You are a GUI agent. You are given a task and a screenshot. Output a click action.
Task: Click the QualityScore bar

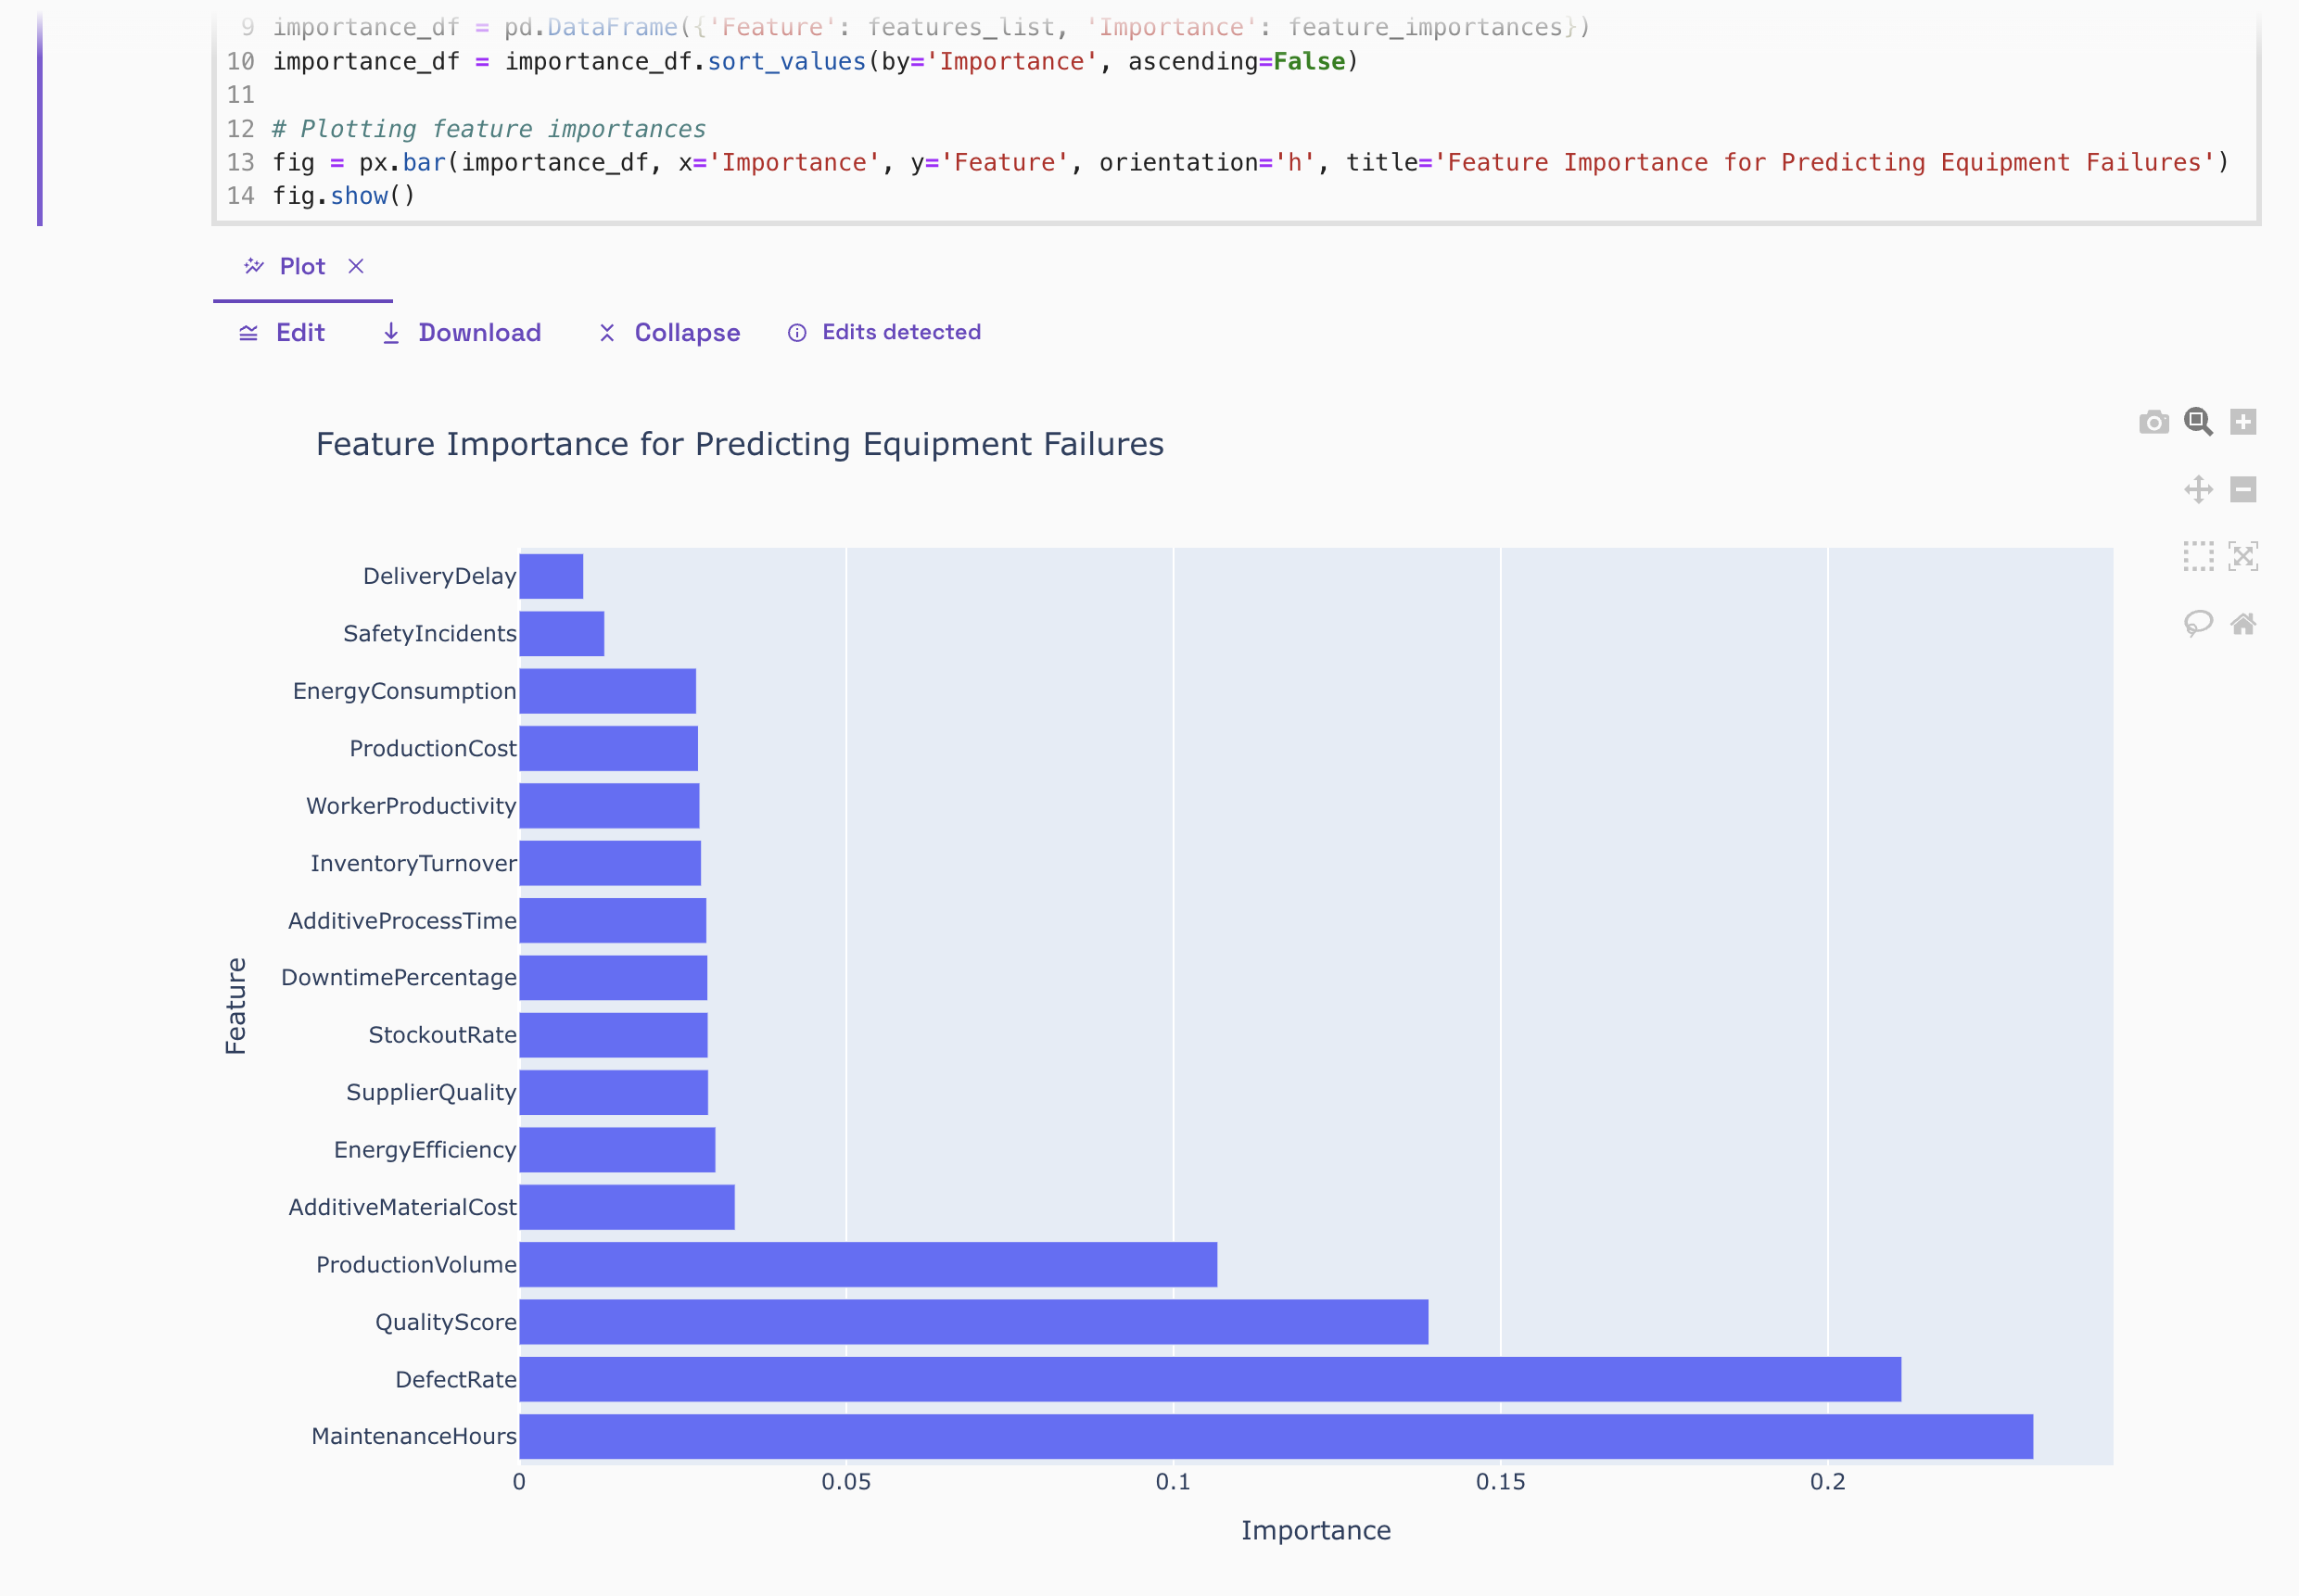pos(973,1322)
